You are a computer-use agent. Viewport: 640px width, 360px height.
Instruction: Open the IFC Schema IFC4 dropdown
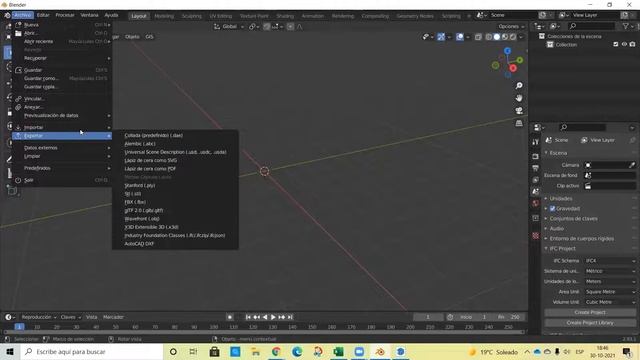point(610,261)
